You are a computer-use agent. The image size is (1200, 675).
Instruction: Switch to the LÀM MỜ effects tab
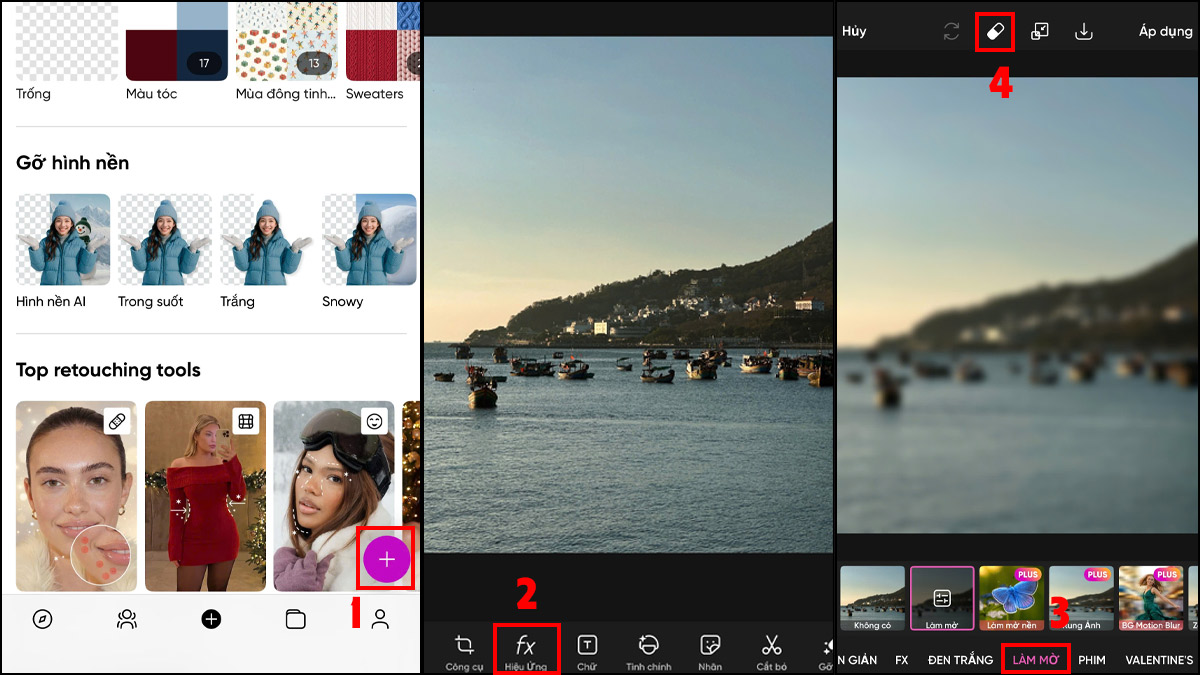1036,660
